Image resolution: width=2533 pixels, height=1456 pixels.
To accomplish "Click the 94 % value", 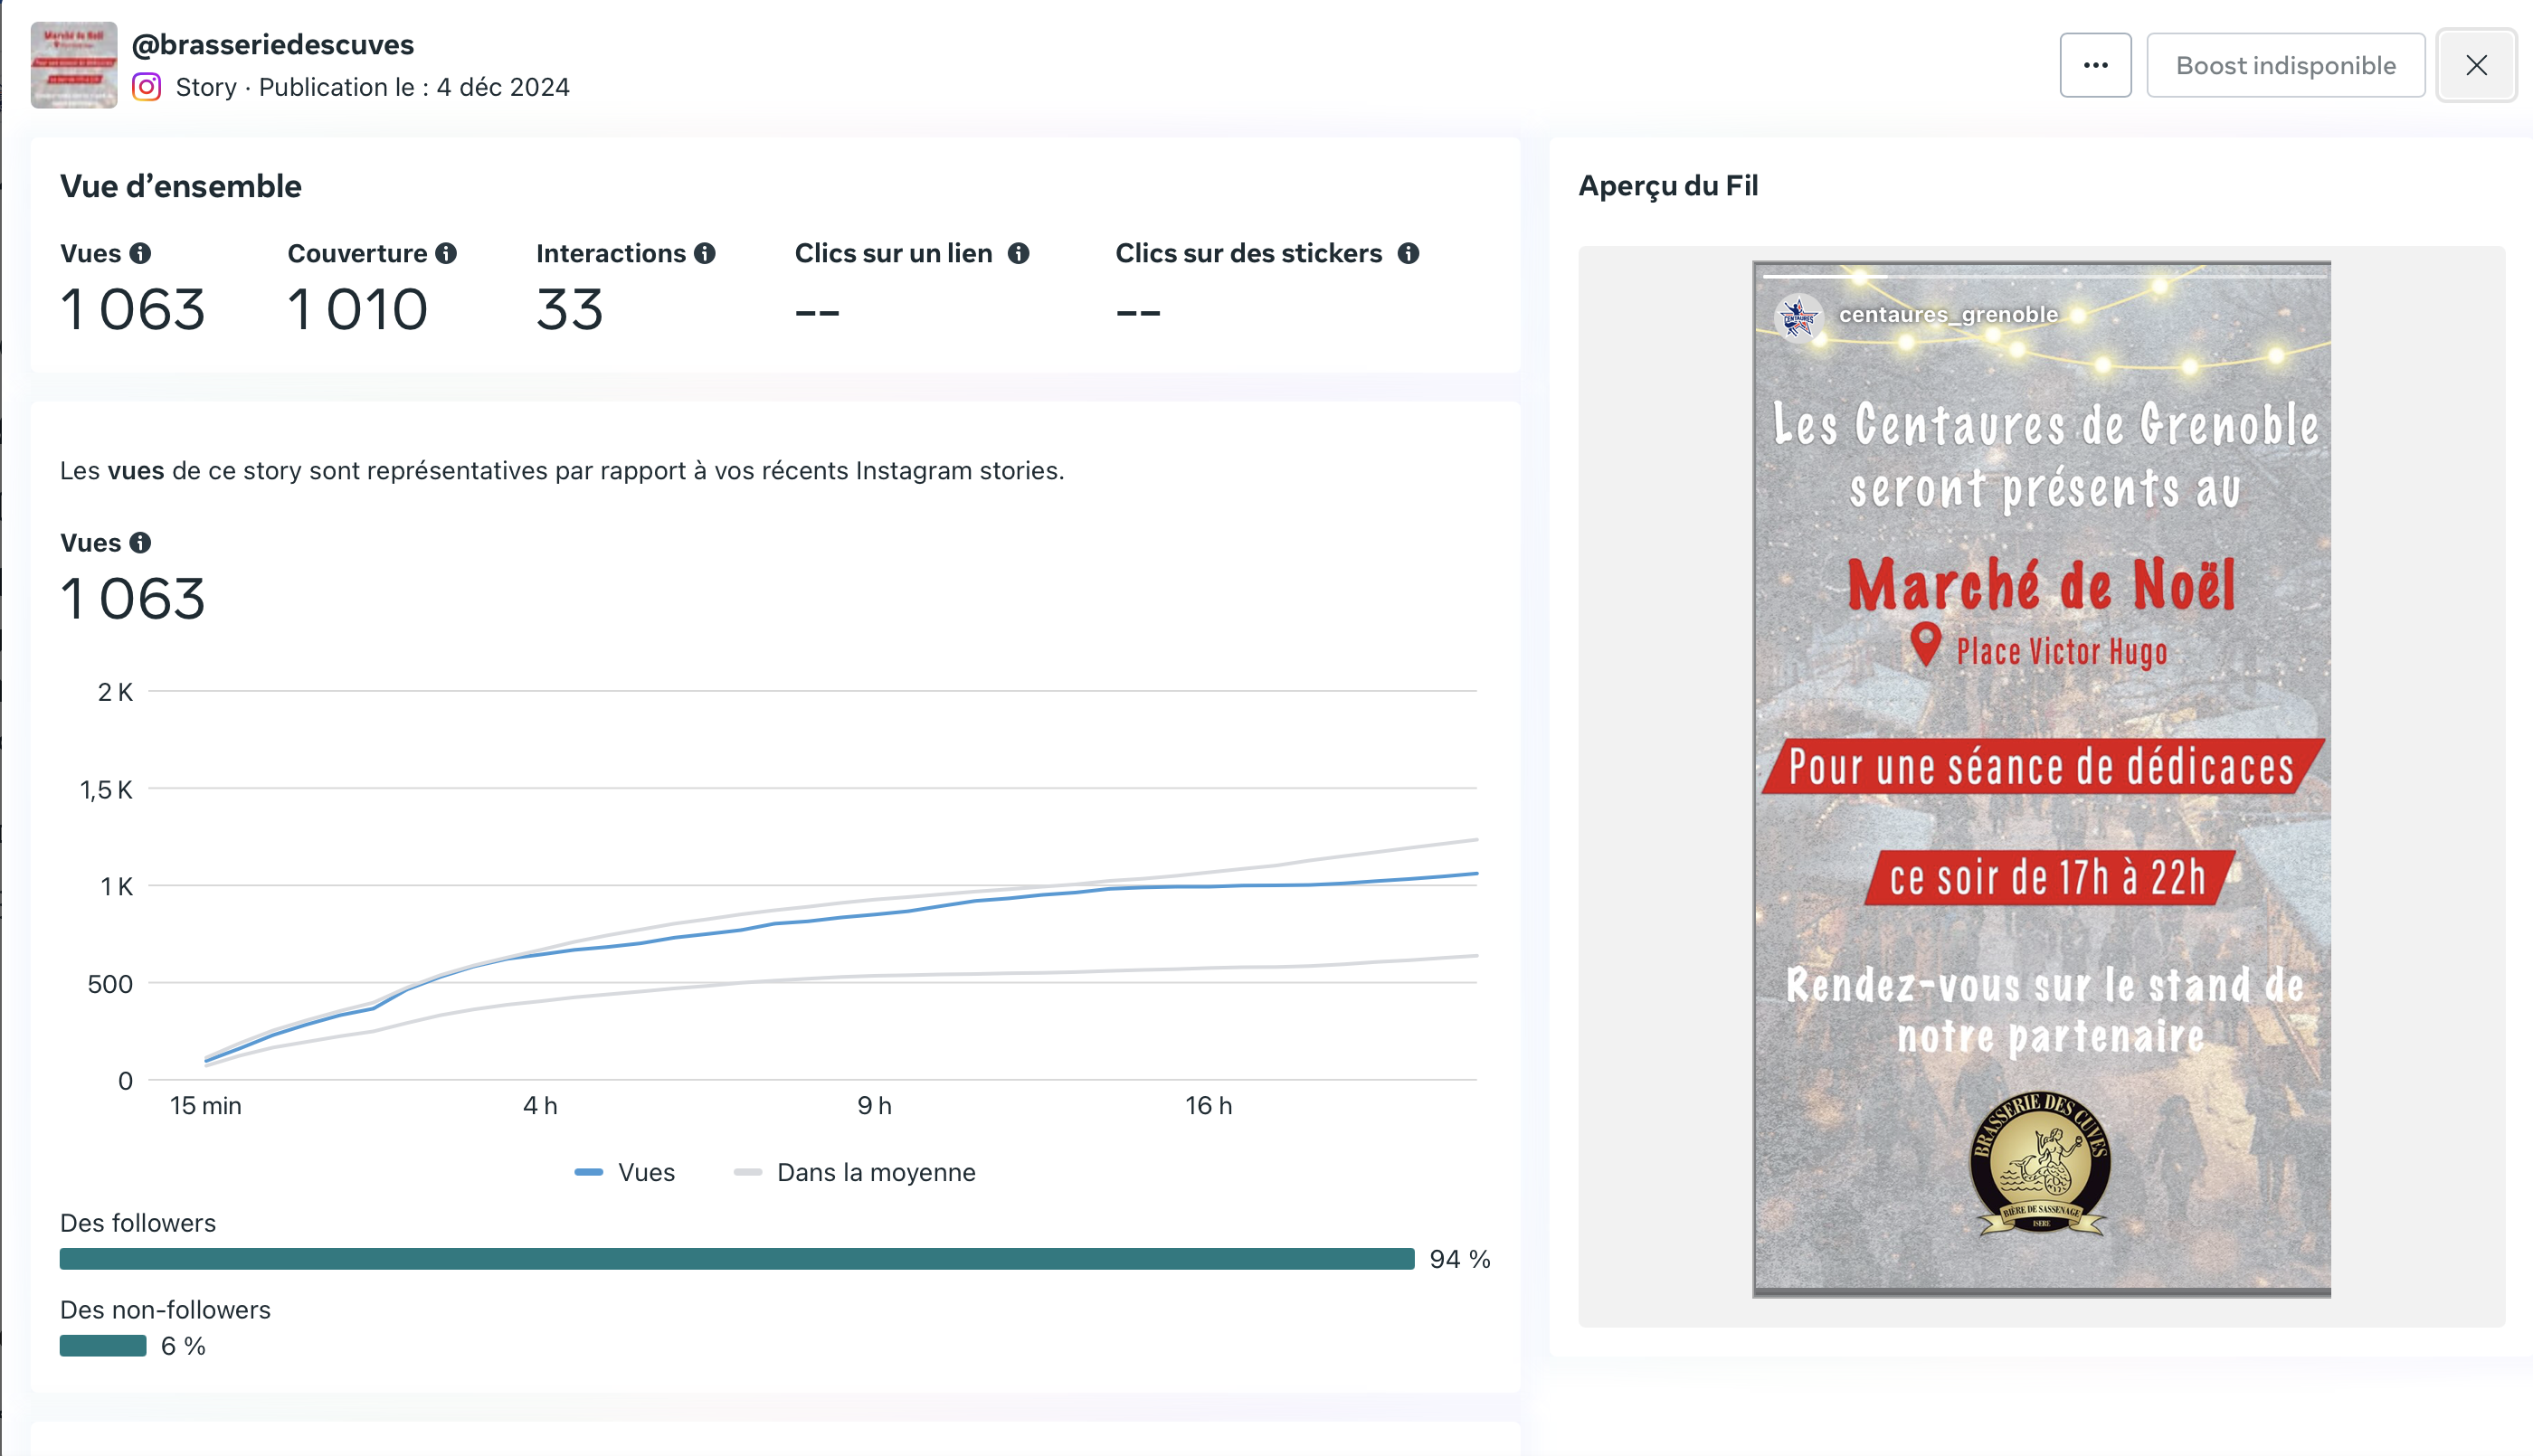I will [1460, 1259].
